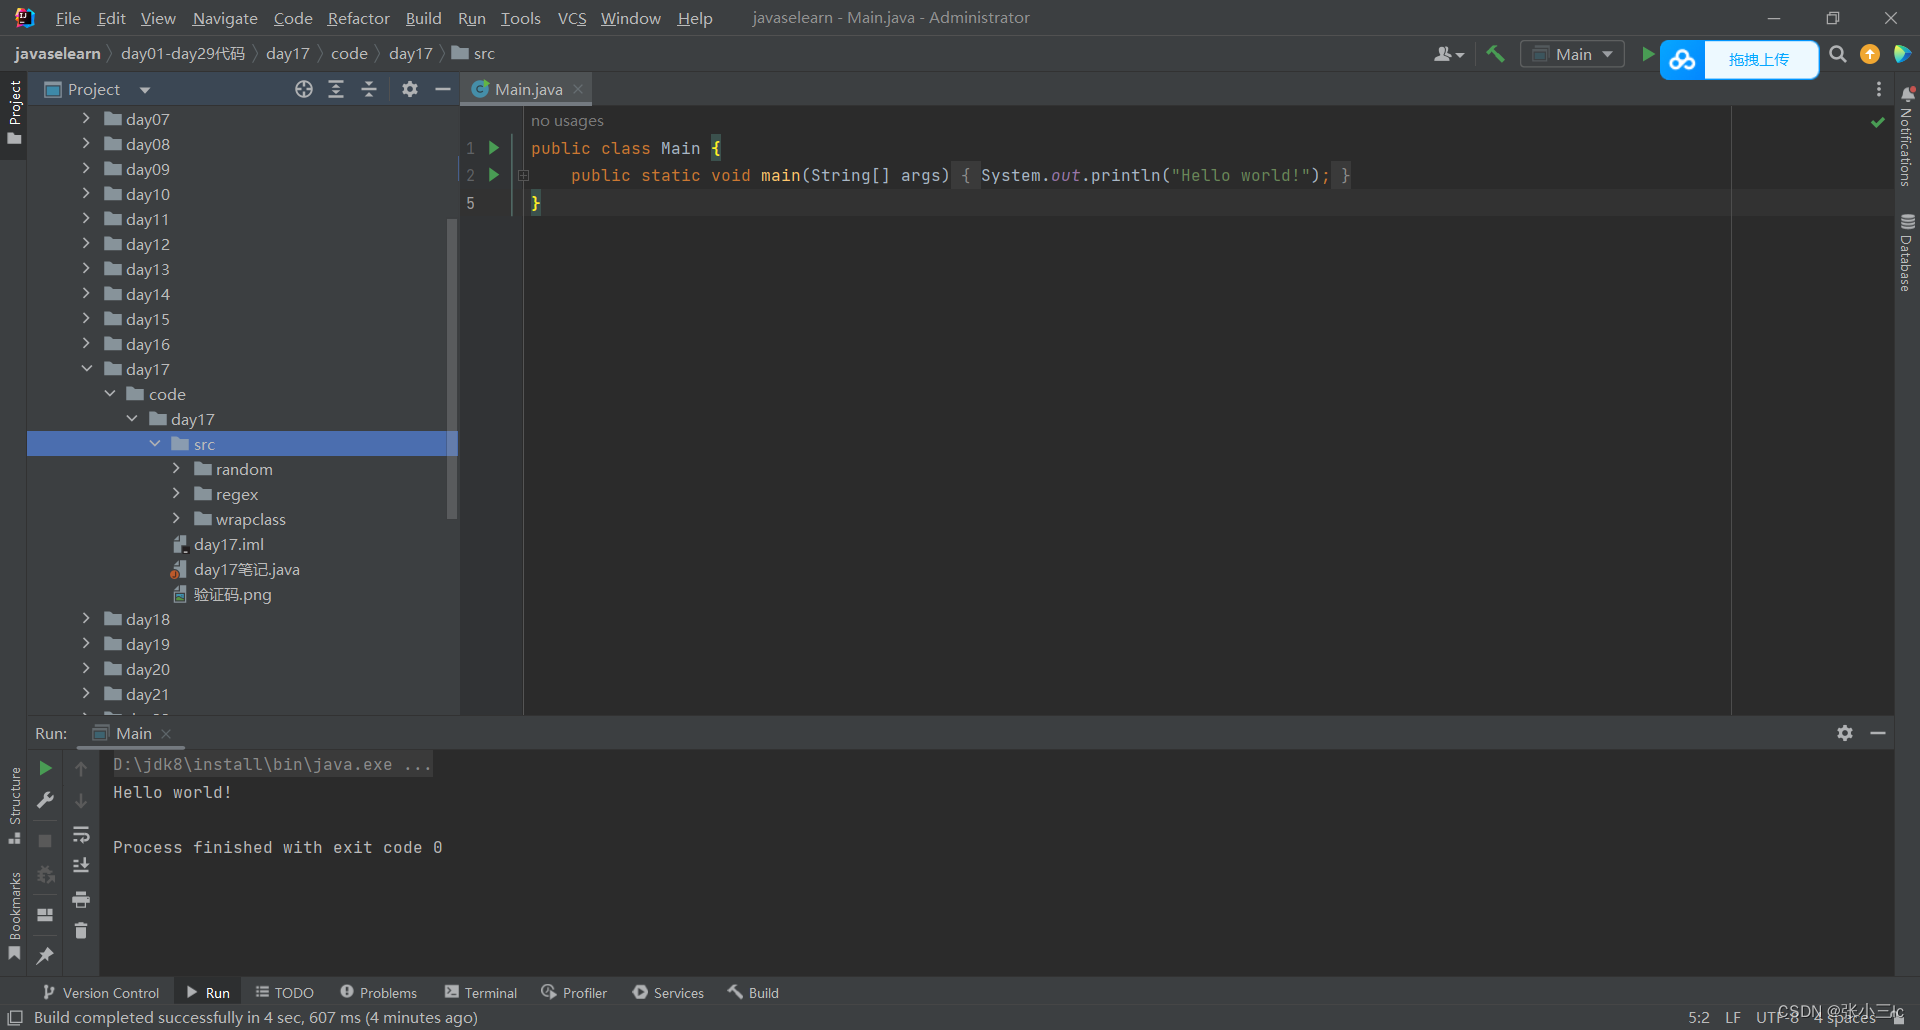Open editor tab options menu
1920x1030 pixels.
pos(1879,89)
